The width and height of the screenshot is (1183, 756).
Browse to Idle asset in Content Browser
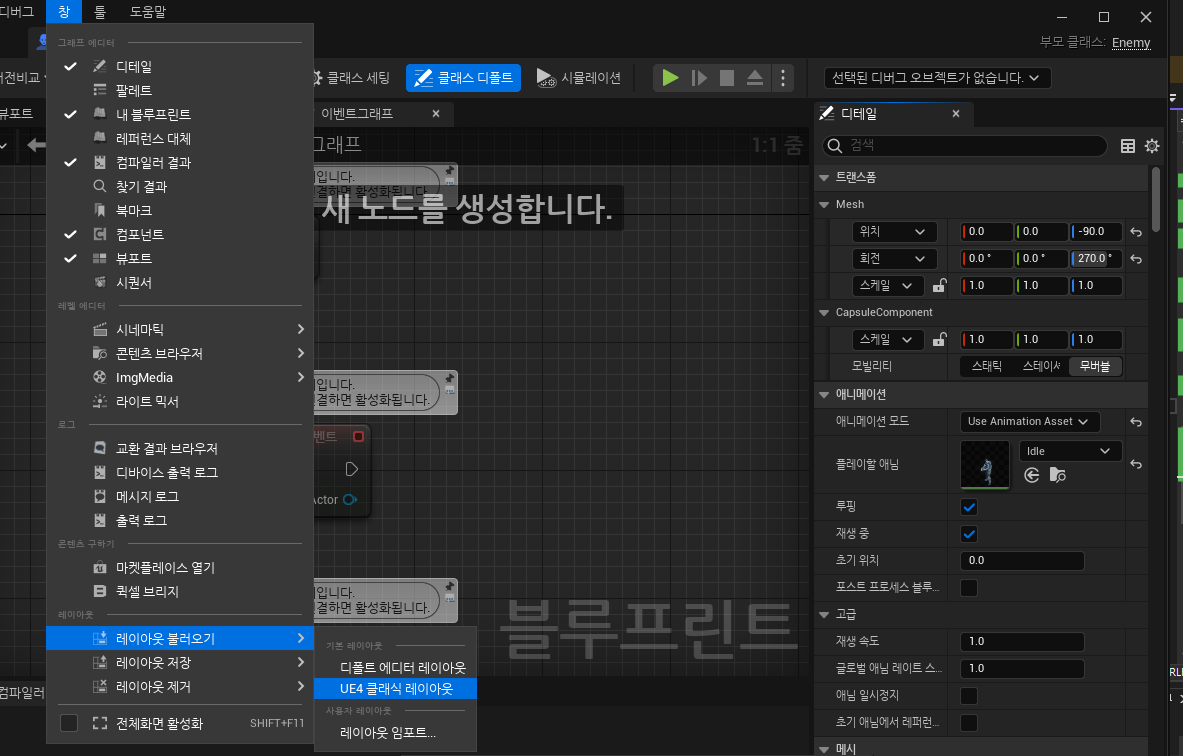[x=1058, y=475]
